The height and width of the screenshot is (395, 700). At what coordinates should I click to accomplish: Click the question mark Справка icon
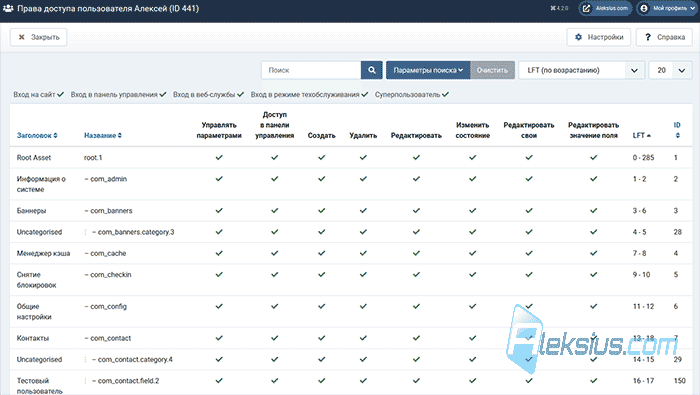tap(648, 37)
